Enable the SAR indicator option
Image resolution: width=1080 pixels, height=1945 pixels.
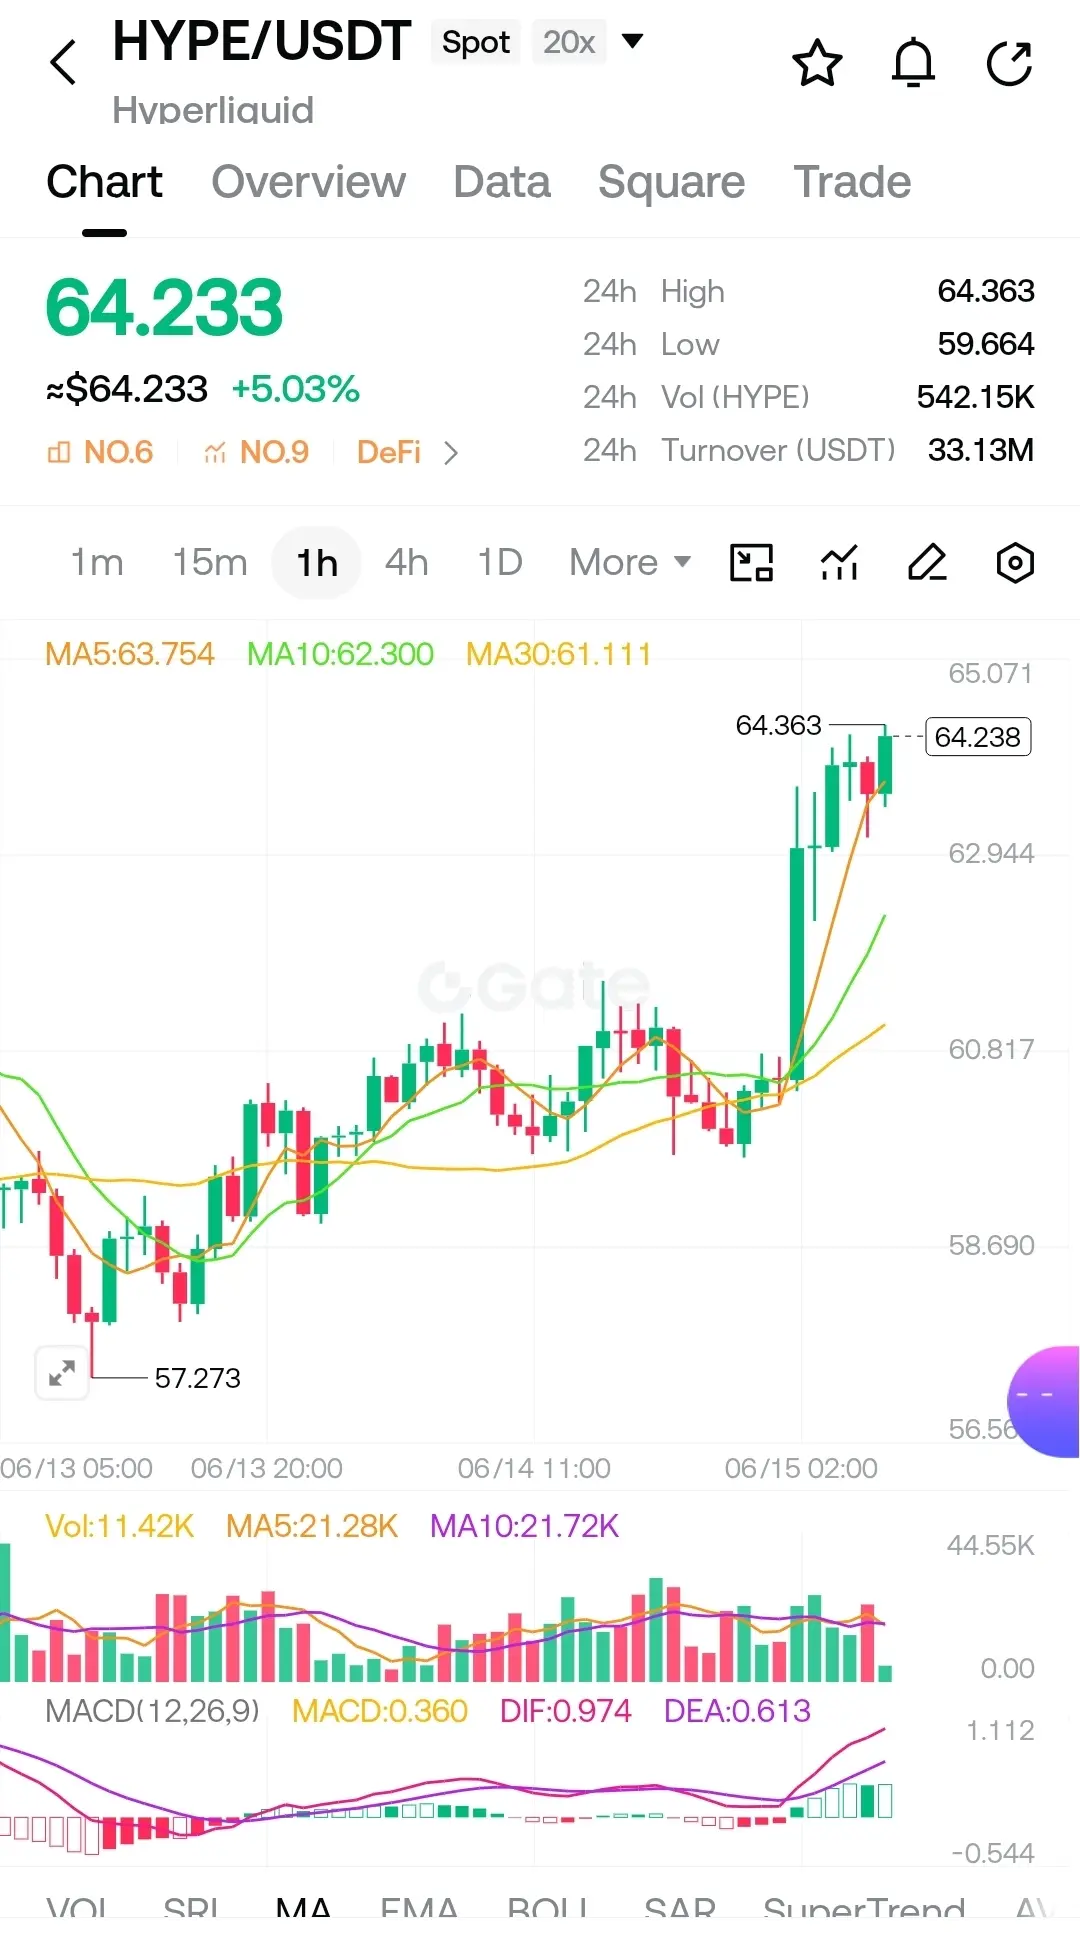pyautogui.click(x=680, y=1908)
